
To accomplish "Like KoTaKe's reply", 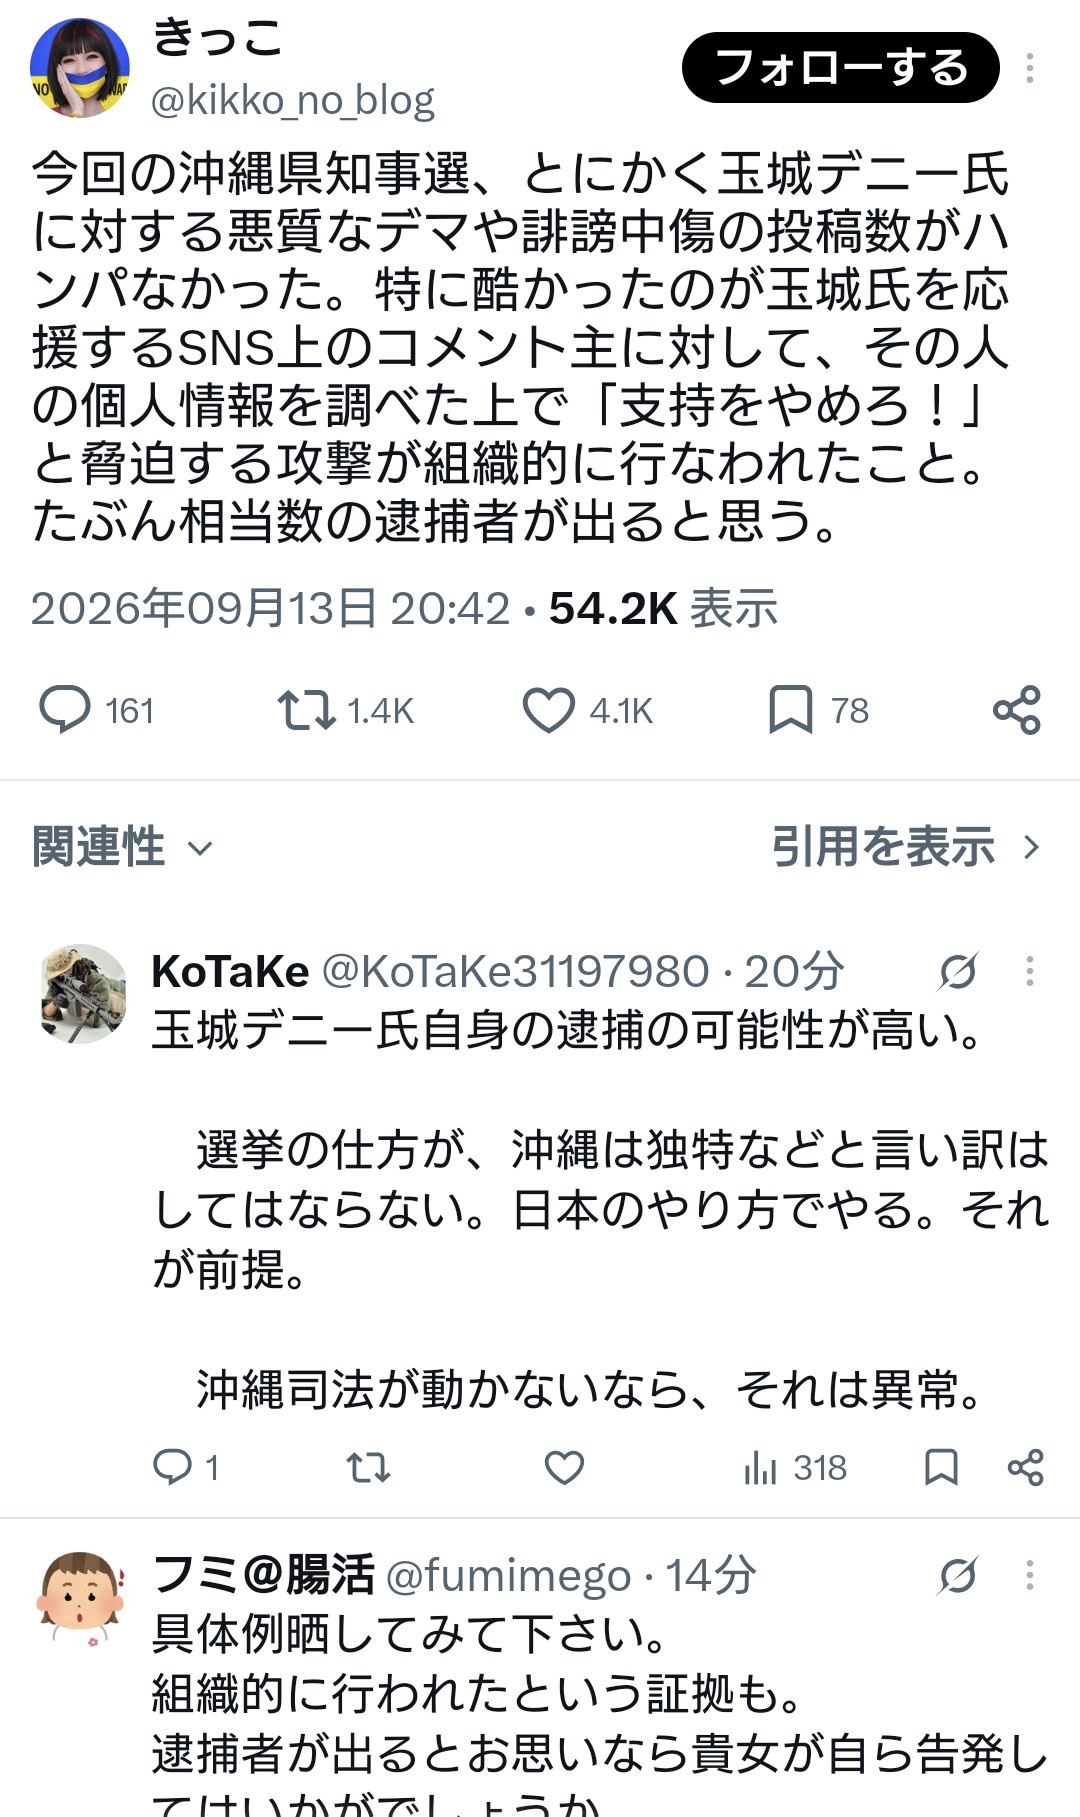I will (x=564, y=1467).
